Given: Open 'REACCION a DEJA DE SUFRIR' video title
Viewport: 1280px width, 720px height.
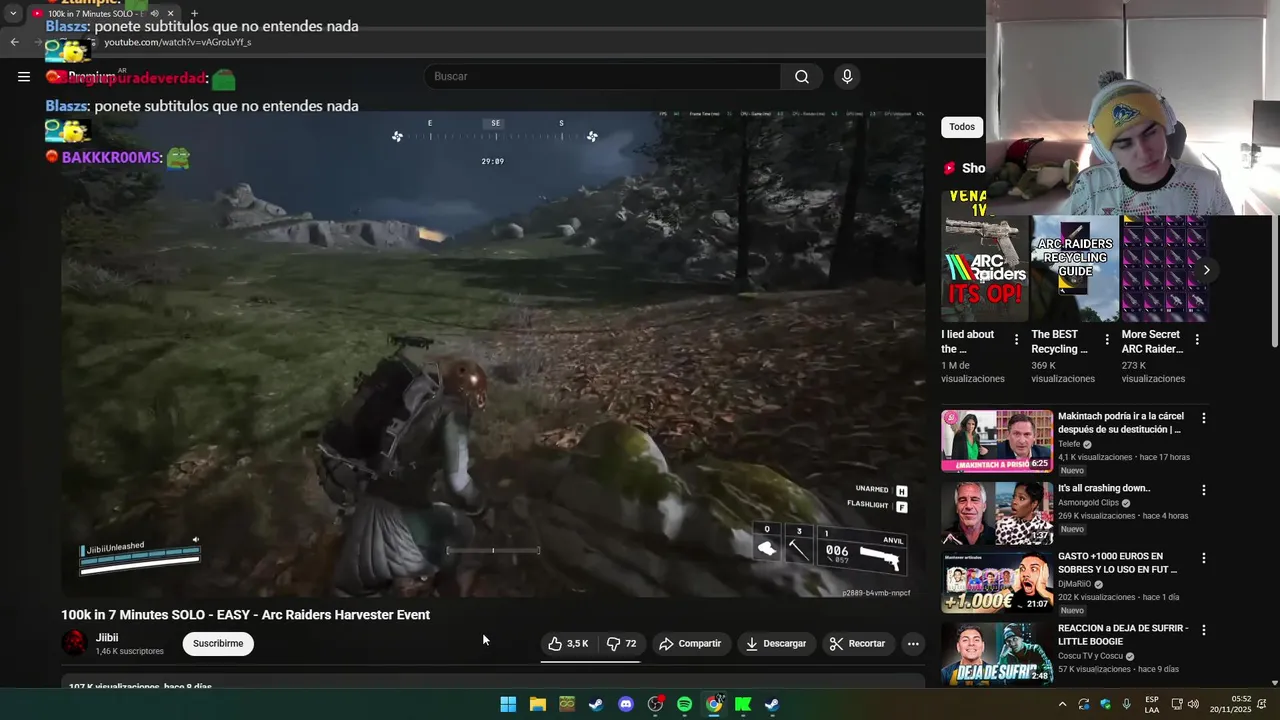Looking at the screenshot, I should coord(1123,635).
